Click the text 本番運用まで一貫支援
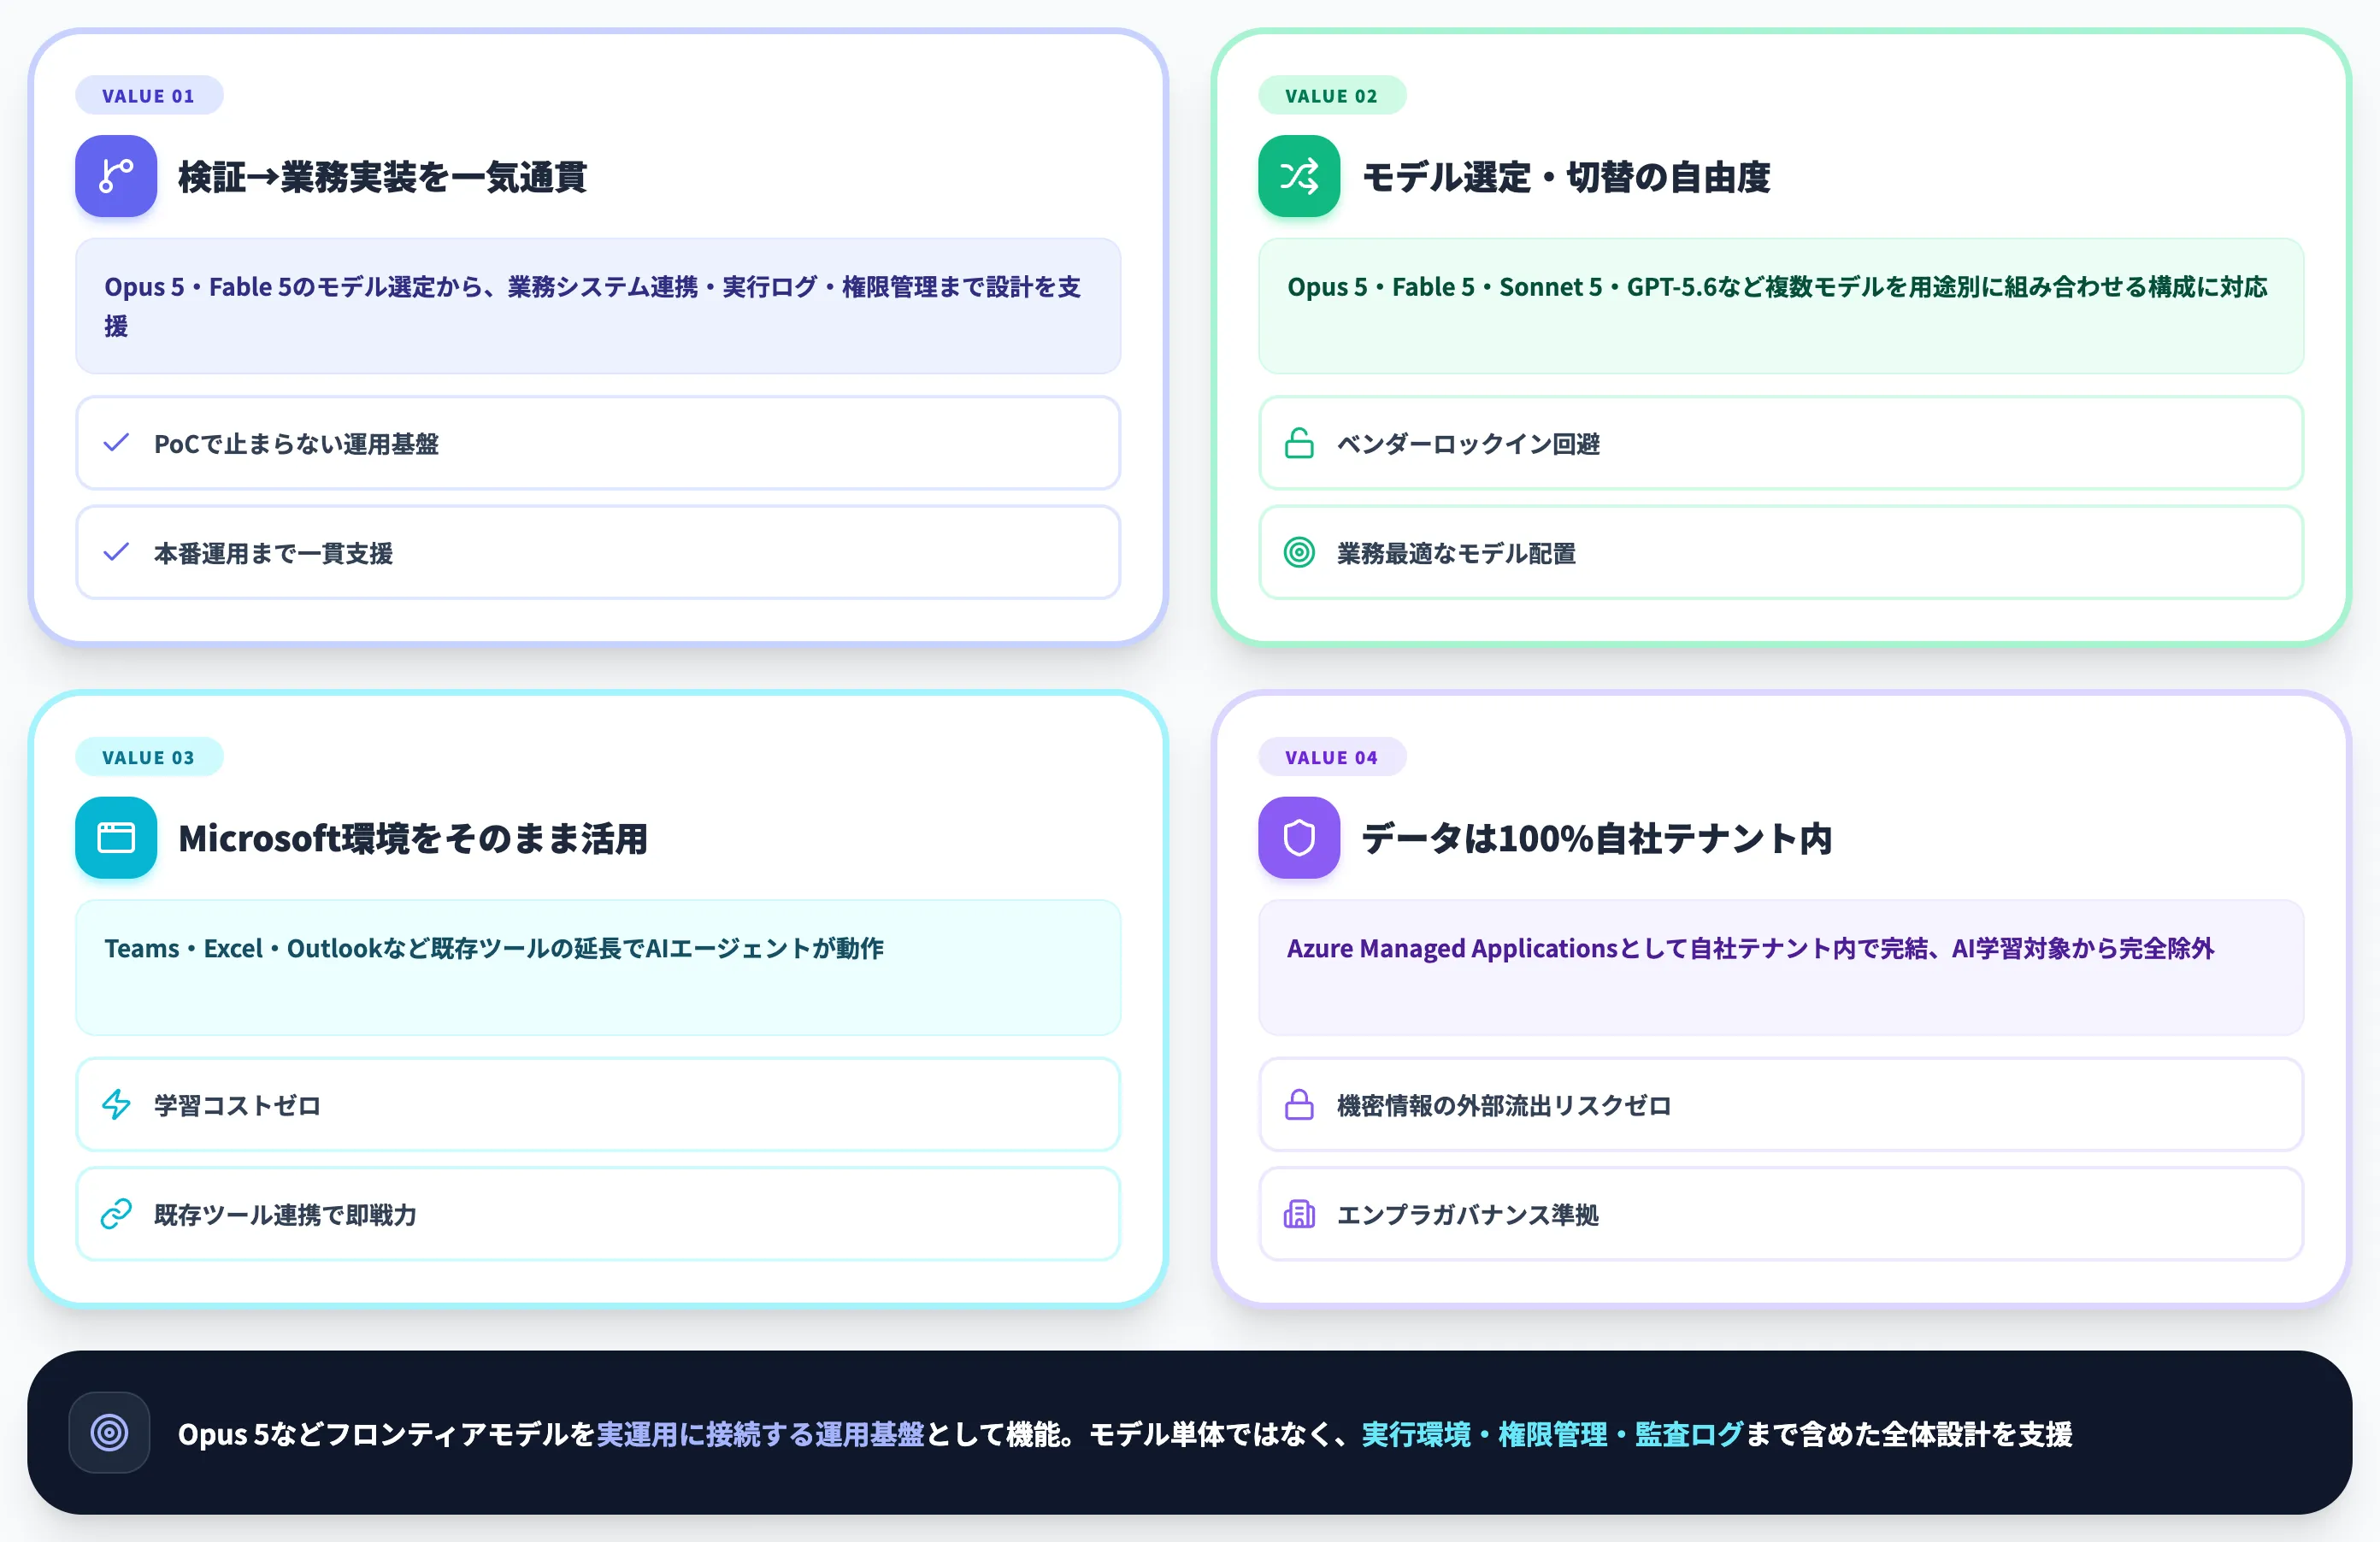The image size is (2380, 1542). pos(273,553)
